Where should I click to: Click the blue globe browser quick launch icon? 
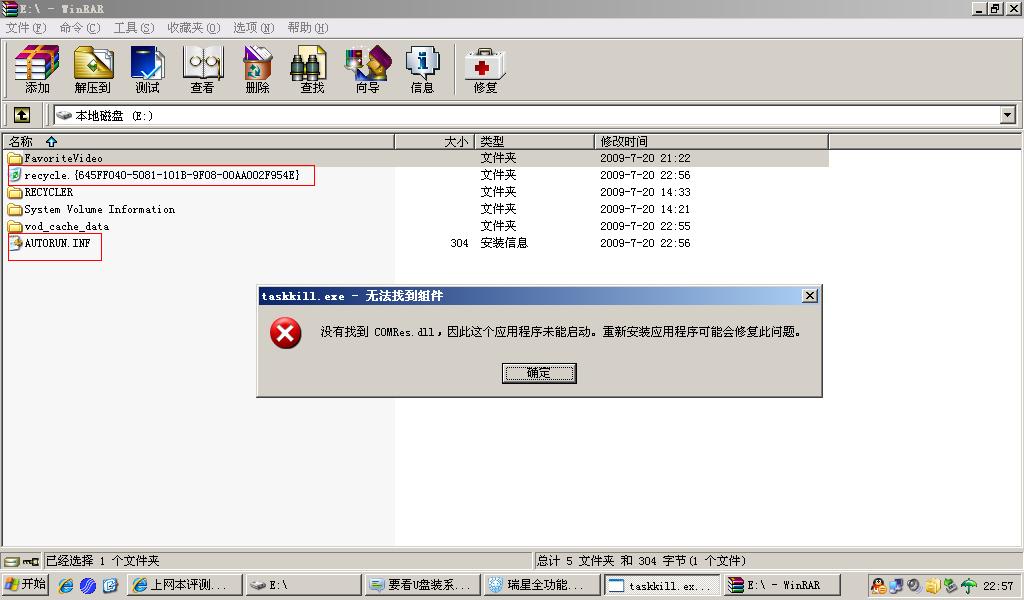coord(88,585)
